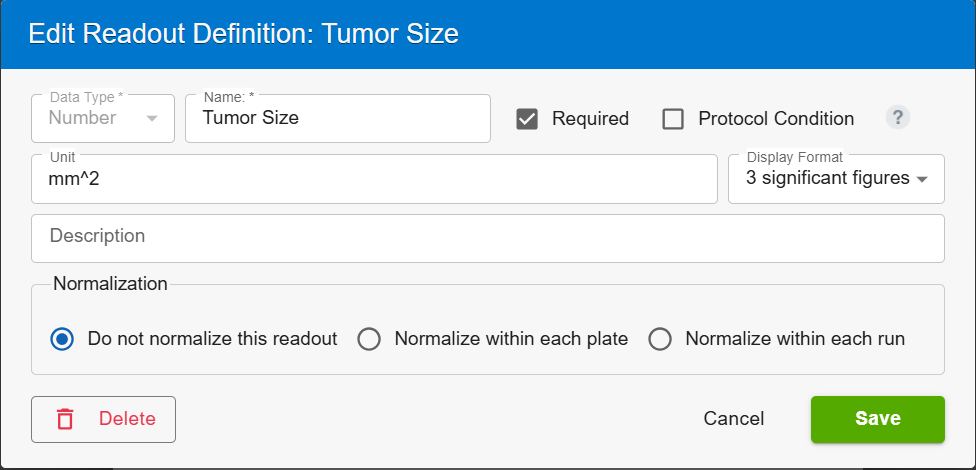The image size is (976, 470).
Task: Select 'Do not normalize this readout' radio
Action: coord(62,339)
